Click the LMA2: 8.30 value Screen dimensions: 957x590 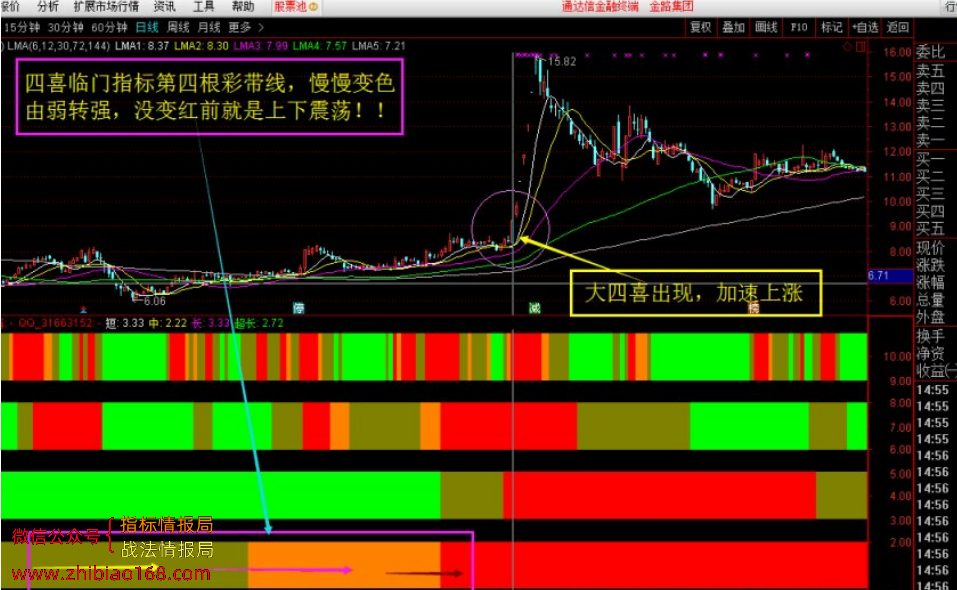click(x=201, y=46)
